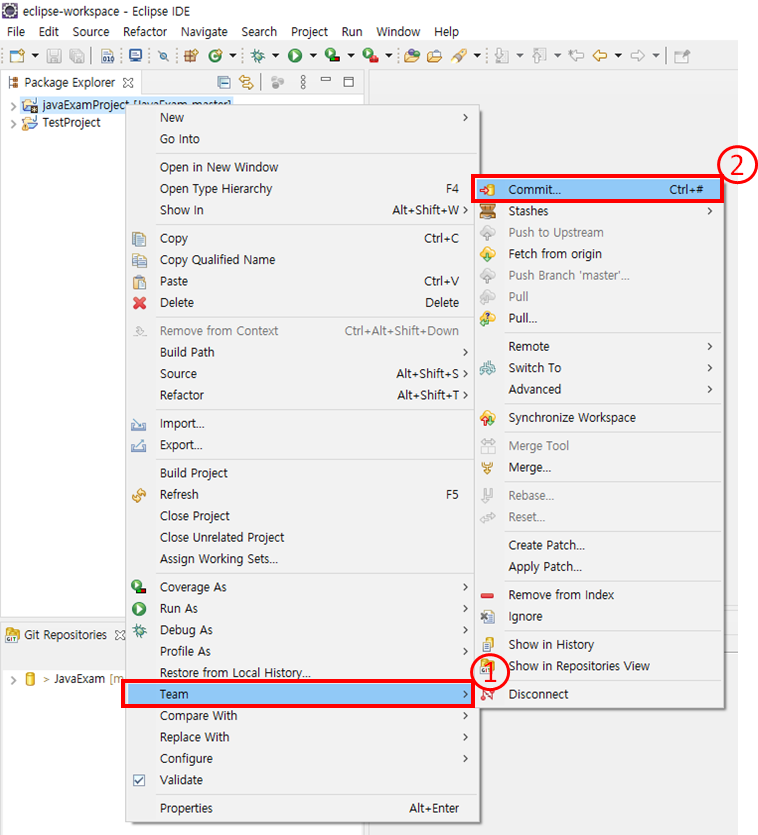This screenshot has height=835, width=758.
Task: Open the New file dropdown arrow
Action: pos(35,55)
